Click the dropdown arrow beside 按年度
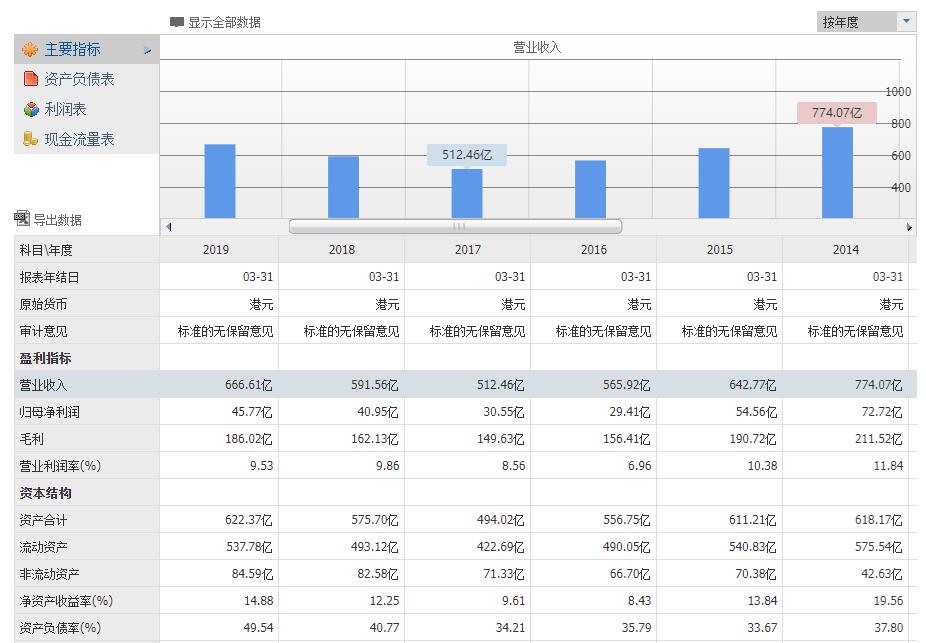The image size is (926, 643). point(905,20)
